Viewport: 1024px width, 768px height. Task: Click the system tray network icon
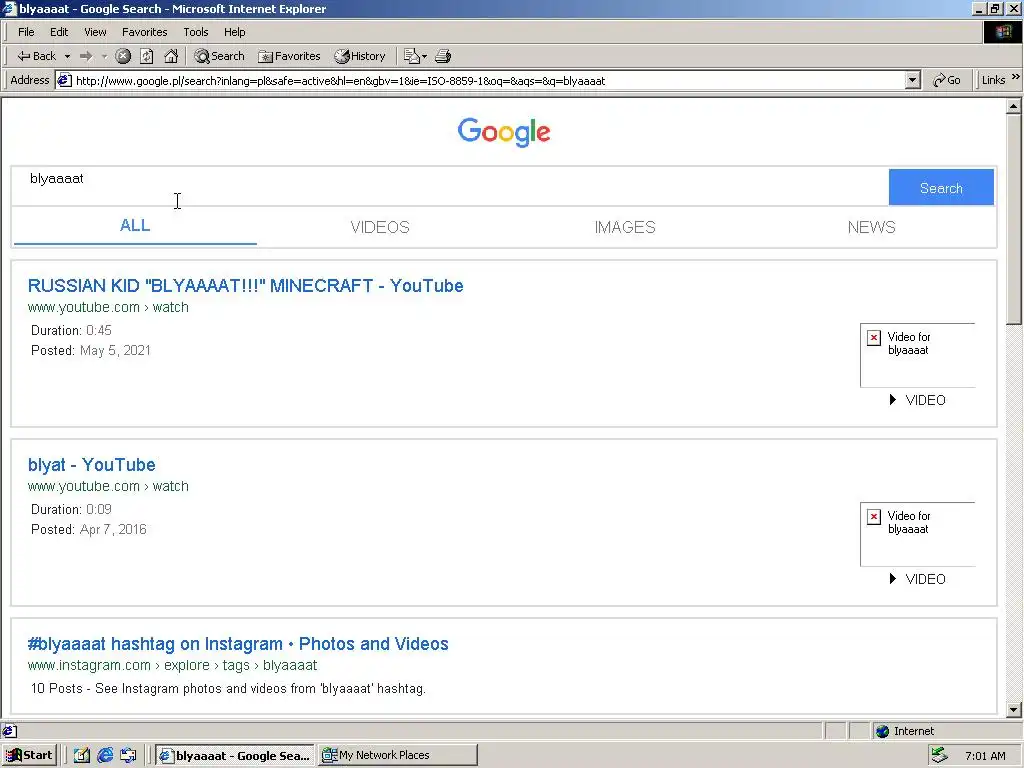coord(940,755)
